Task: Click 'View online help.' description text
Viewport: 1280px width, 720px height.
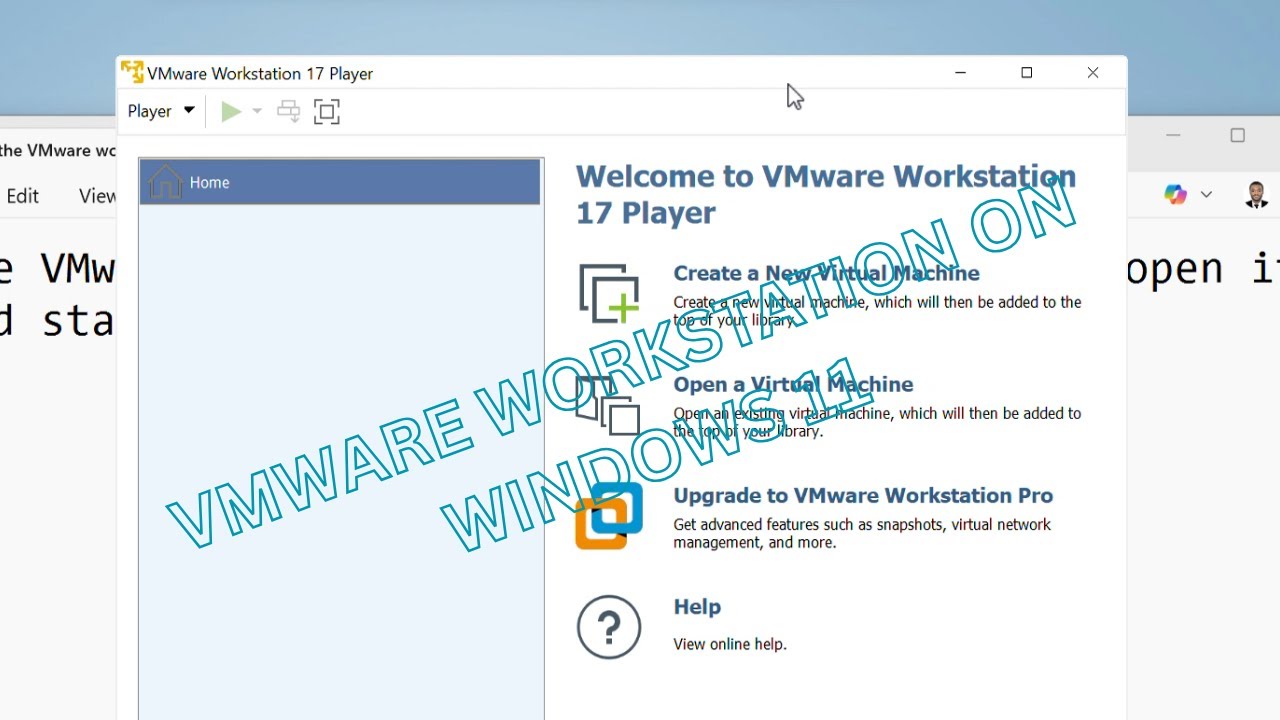Action: click(x=730, y=644)
